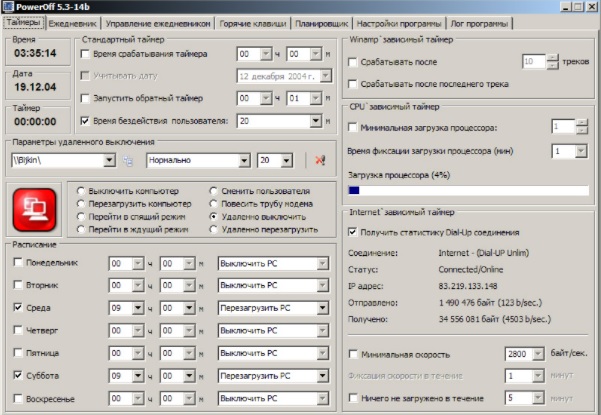Open Среда action dropdown Перезагрузить PC
Viewport: 601px width, 415px height.
coord(323,308)
